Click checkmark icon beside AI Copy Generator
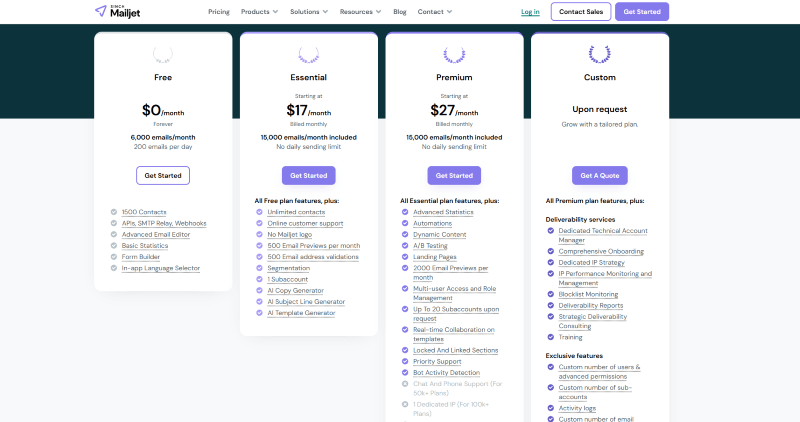Screen dimensions: 800x422 click(259, 290)
